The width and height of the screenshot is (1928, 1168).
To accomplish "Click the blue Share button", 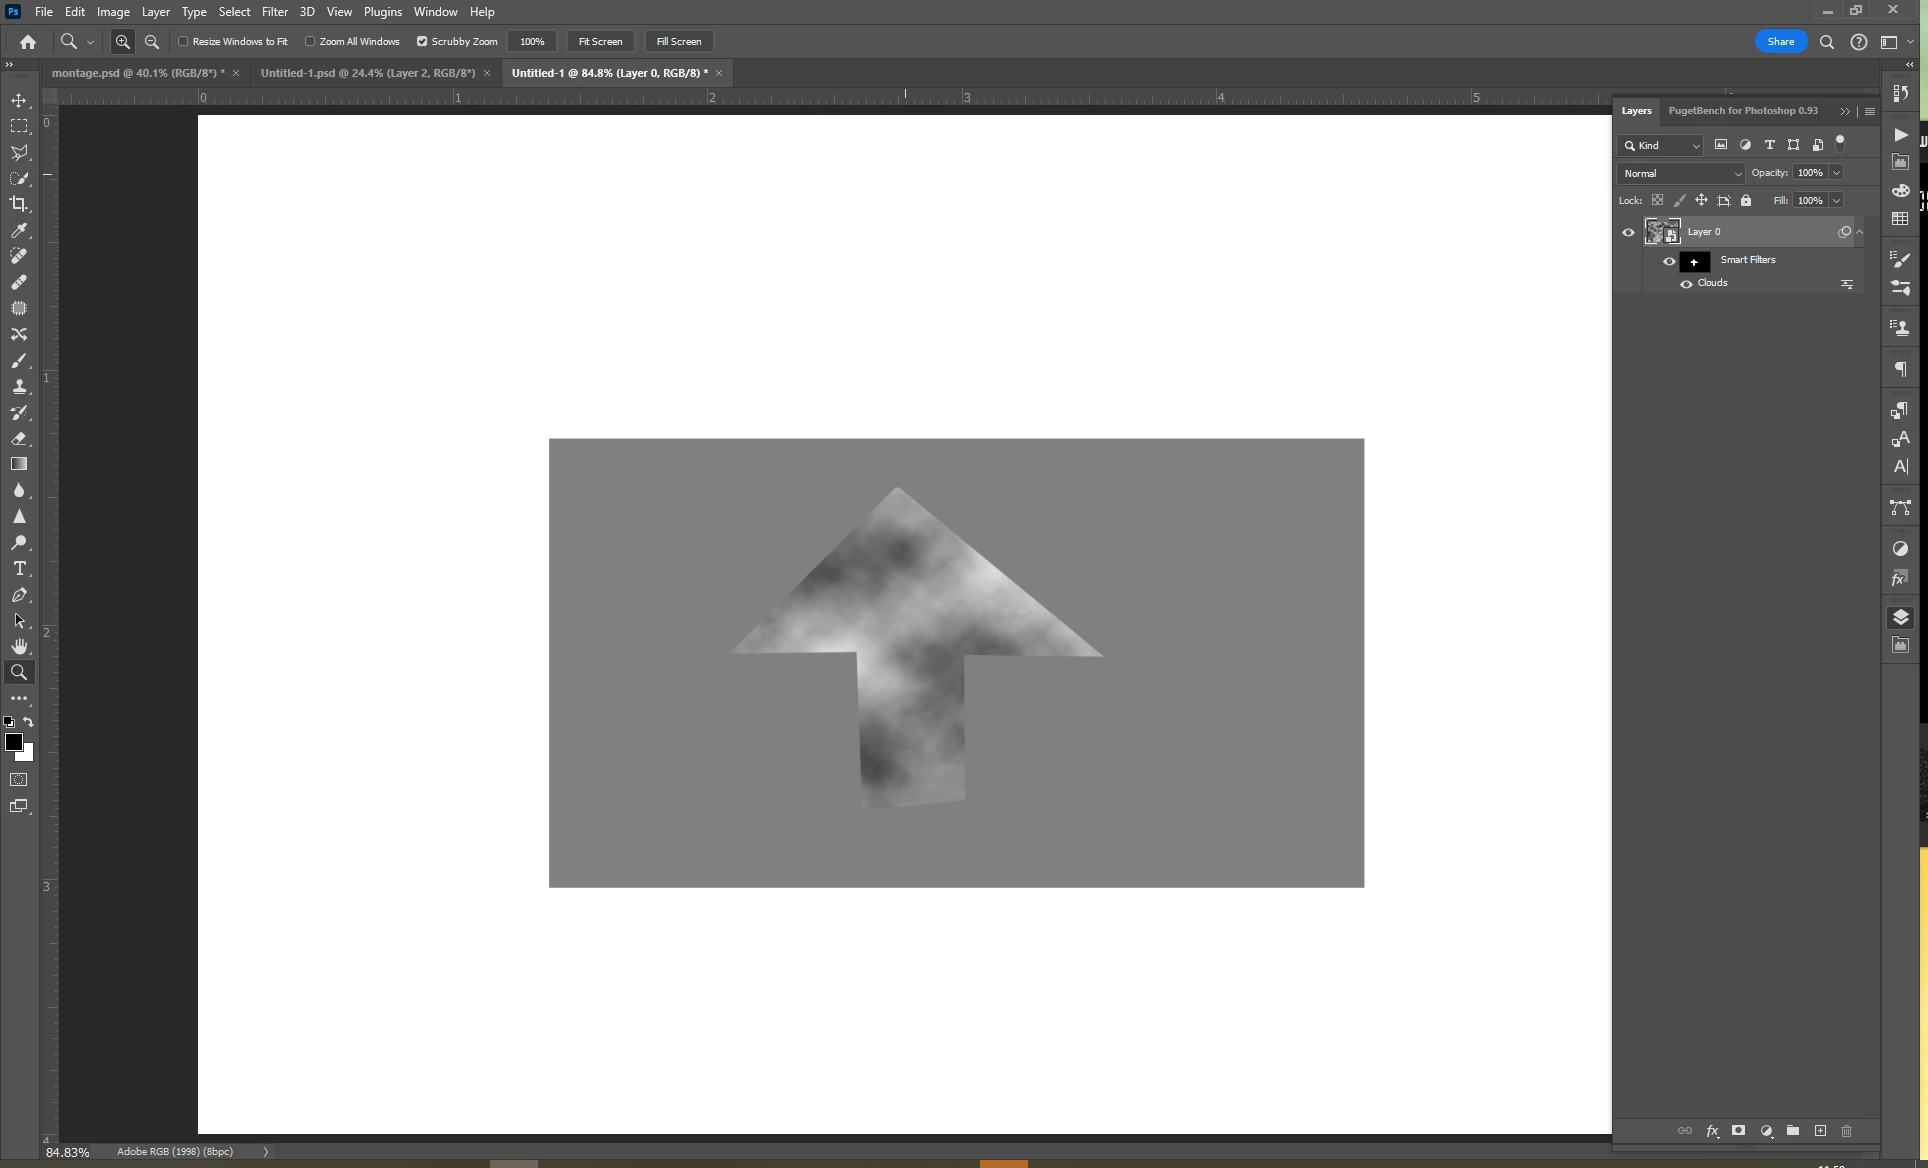I will point(1780,42).
